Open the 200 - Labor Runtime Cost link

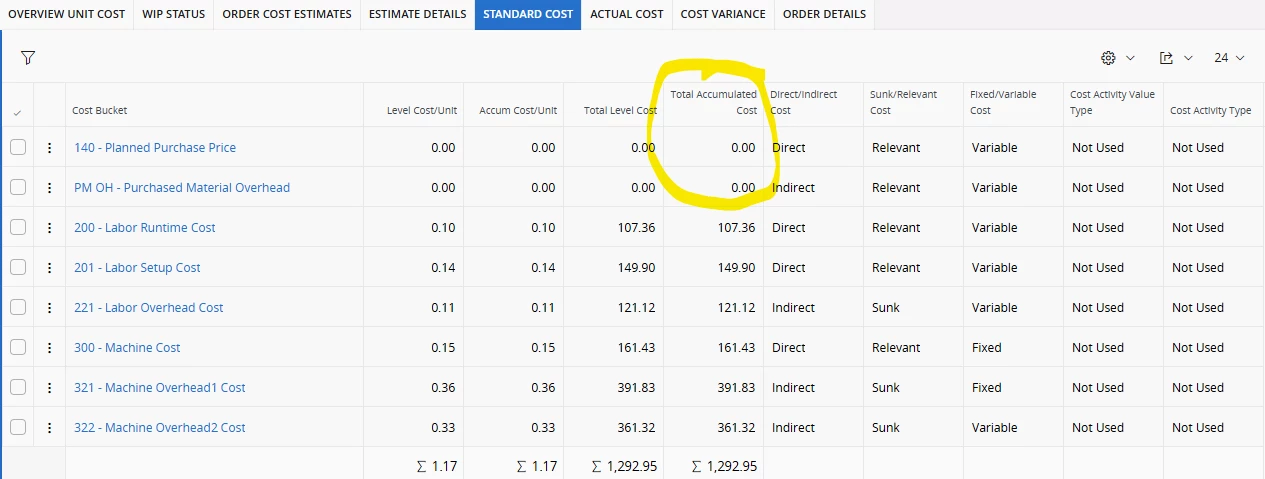click(x=145, y=228)
